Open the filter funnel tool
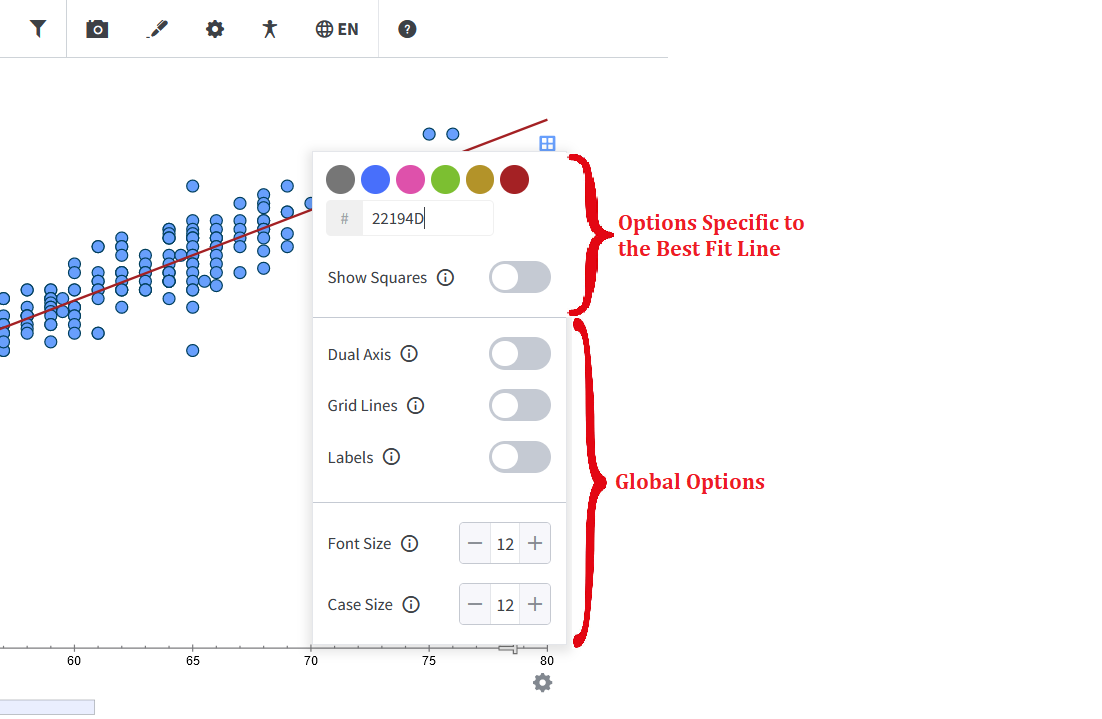This screenshot has width=1102, height=719. (38, 29)
